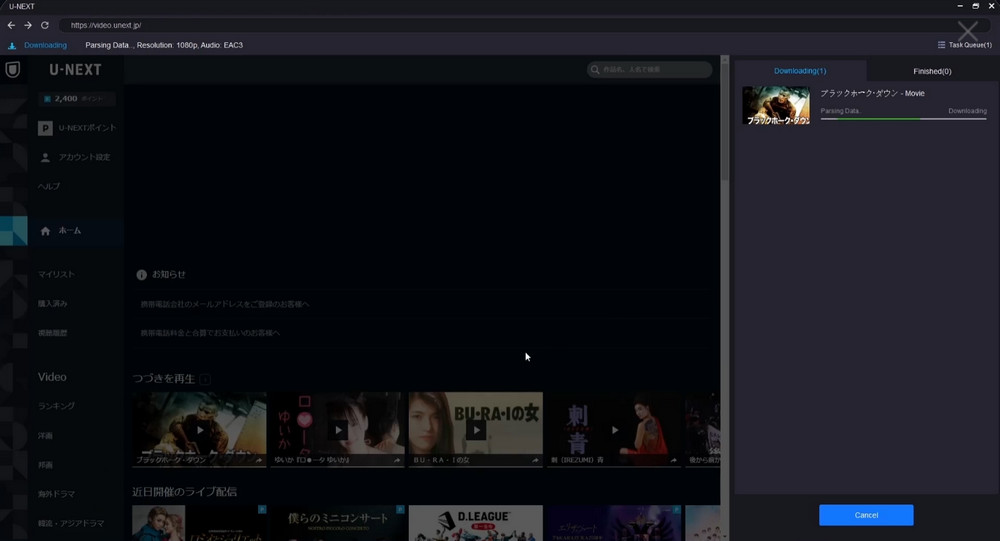This screenshot has height=541, width=1000.
Task: Click the magnifier search icon
Action: coord(595,70)
